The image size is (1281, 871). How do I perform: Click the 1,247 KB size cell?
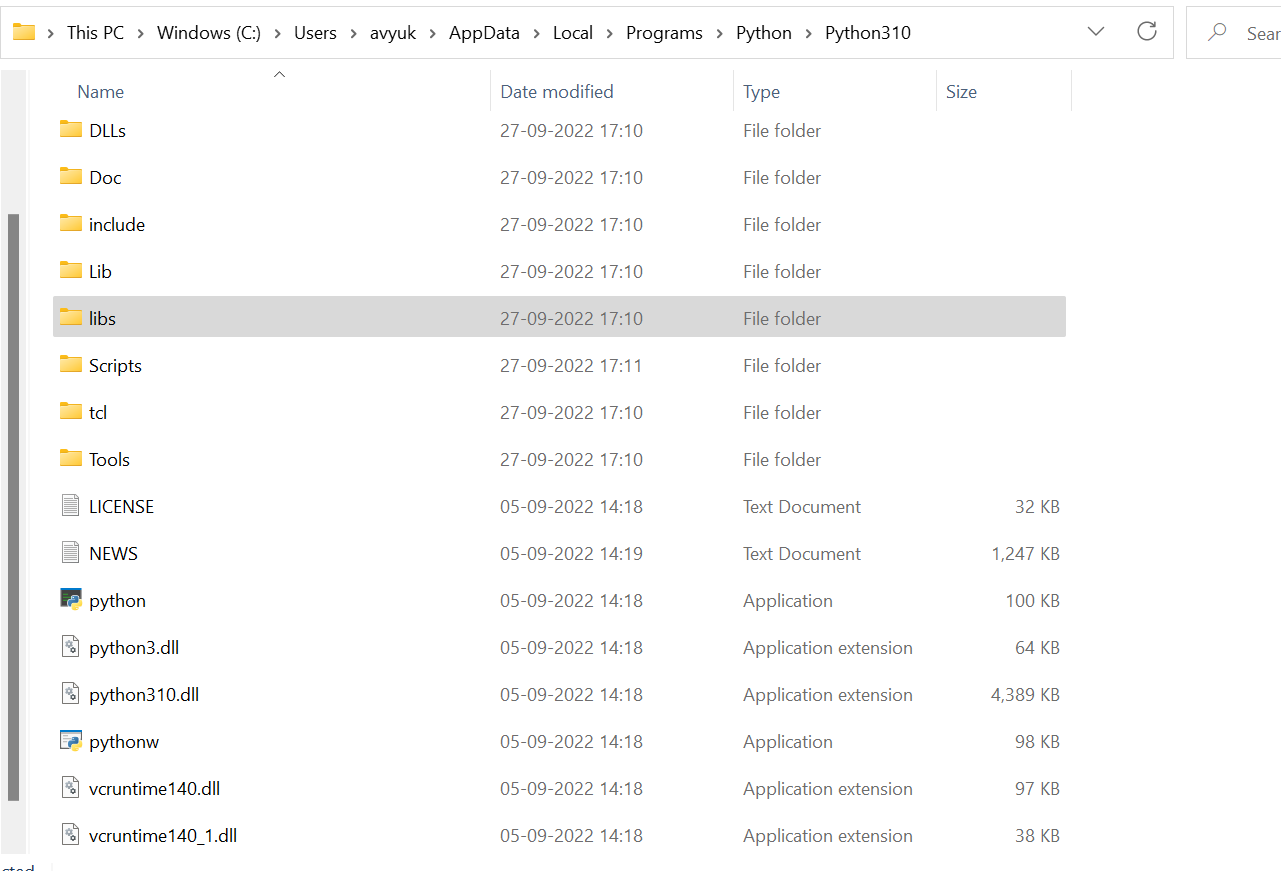tap(1025, 554)
